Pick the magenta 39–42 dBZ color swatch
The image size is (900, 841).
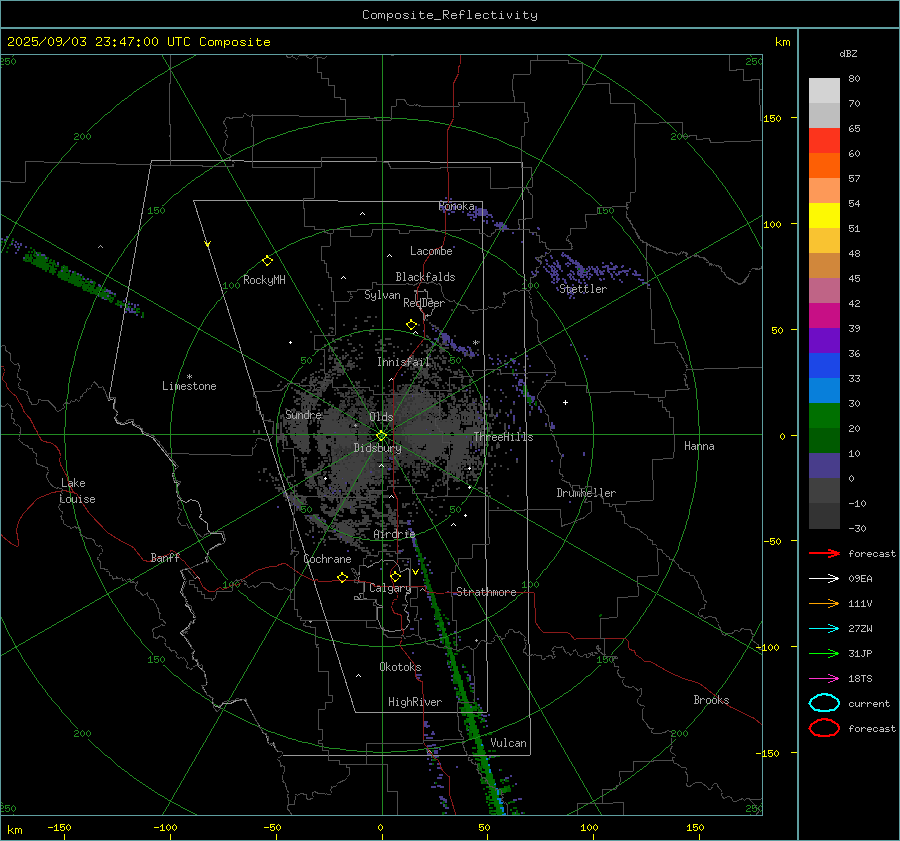pos(824,316)
